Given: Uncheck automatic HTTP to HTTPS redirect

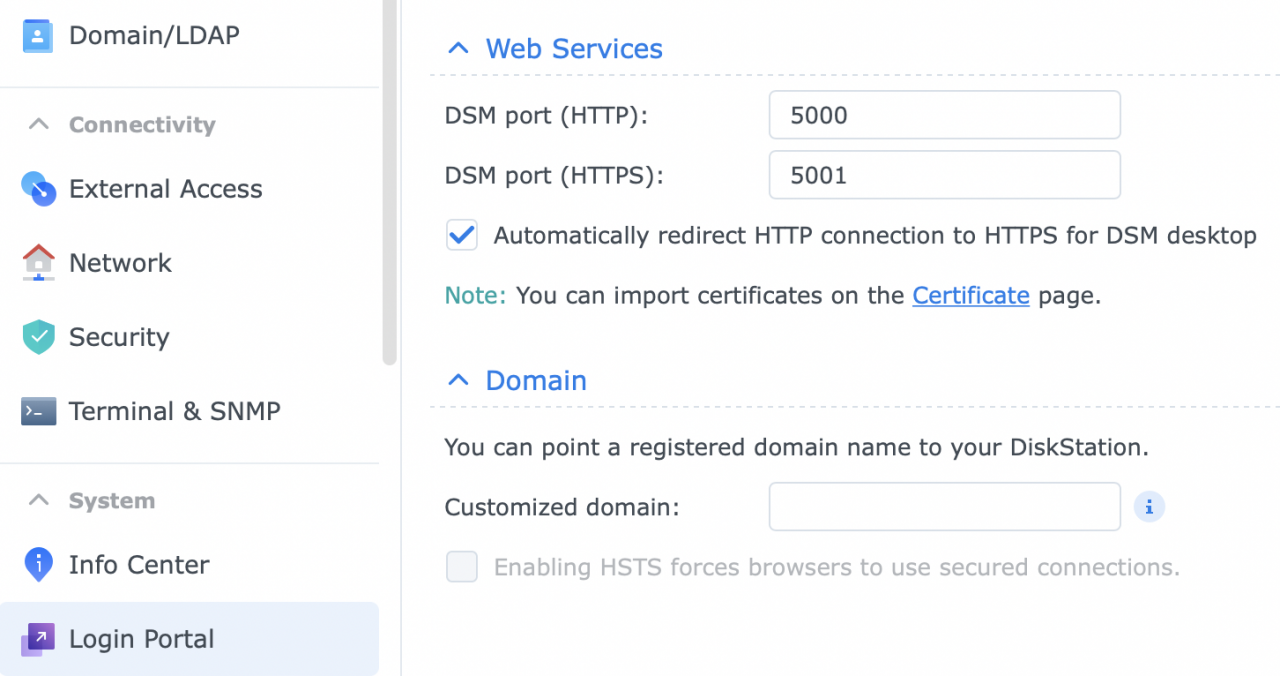Looking at the screenshot, I should coord(462,236).
